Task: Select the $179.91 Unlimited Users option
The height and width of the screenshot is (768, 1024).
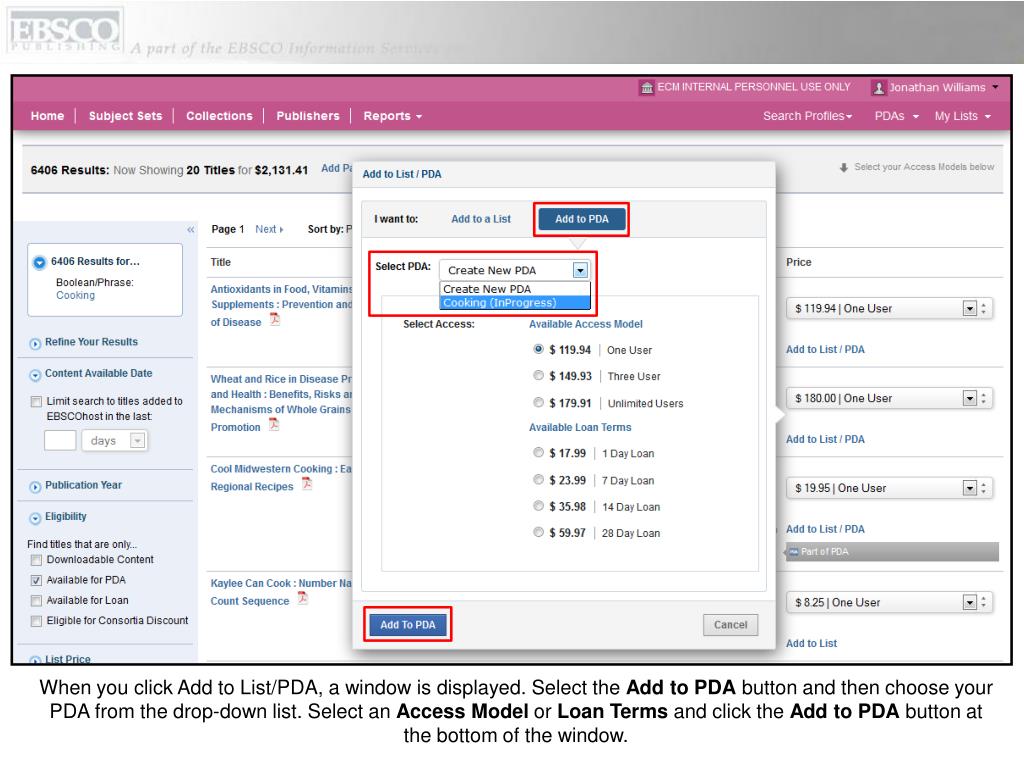Action: point(538,402)
